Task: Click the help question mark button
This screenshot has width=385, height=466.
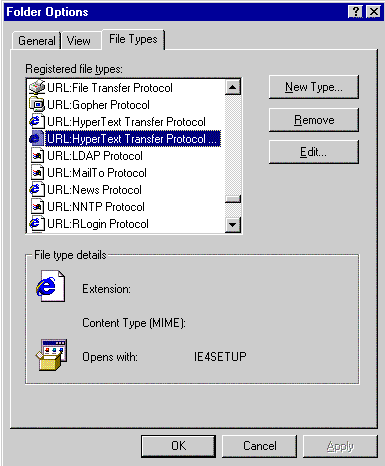Action: [x=356, y=12]
